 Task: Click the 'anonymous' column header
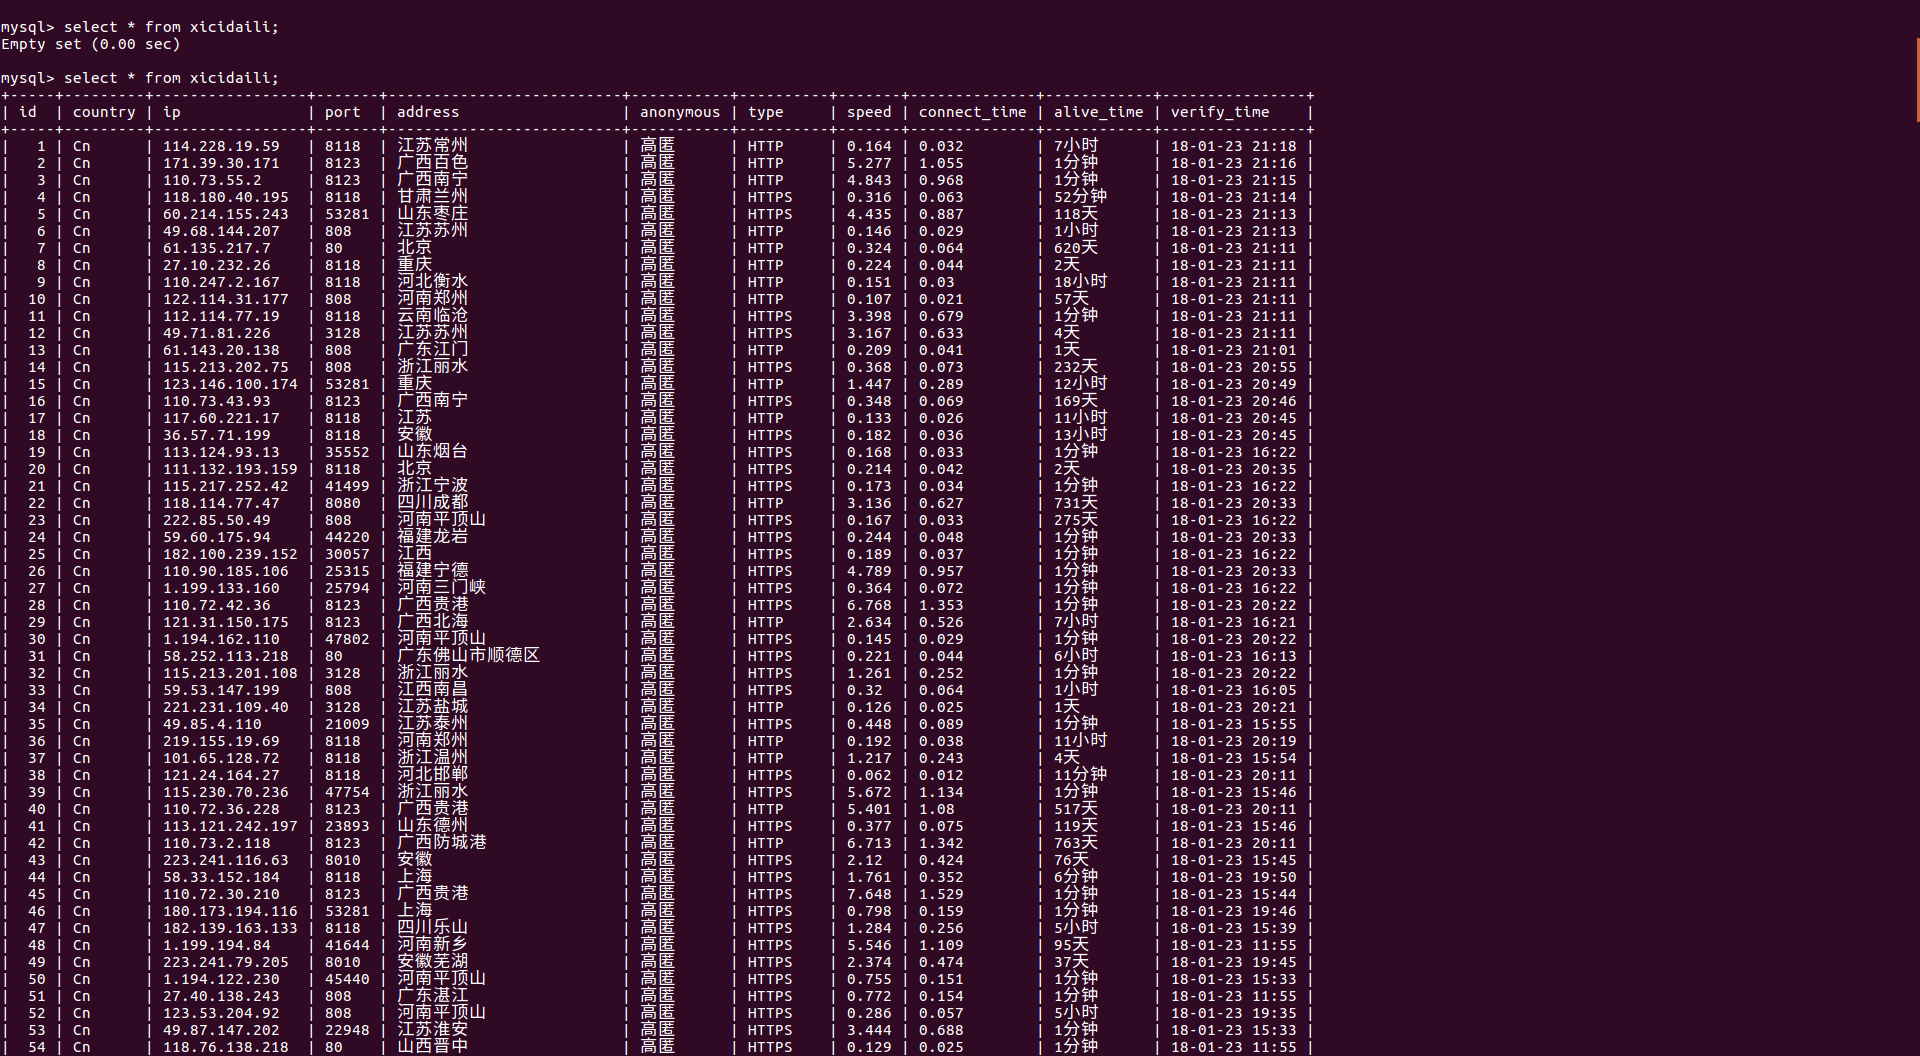coord(680,112)
